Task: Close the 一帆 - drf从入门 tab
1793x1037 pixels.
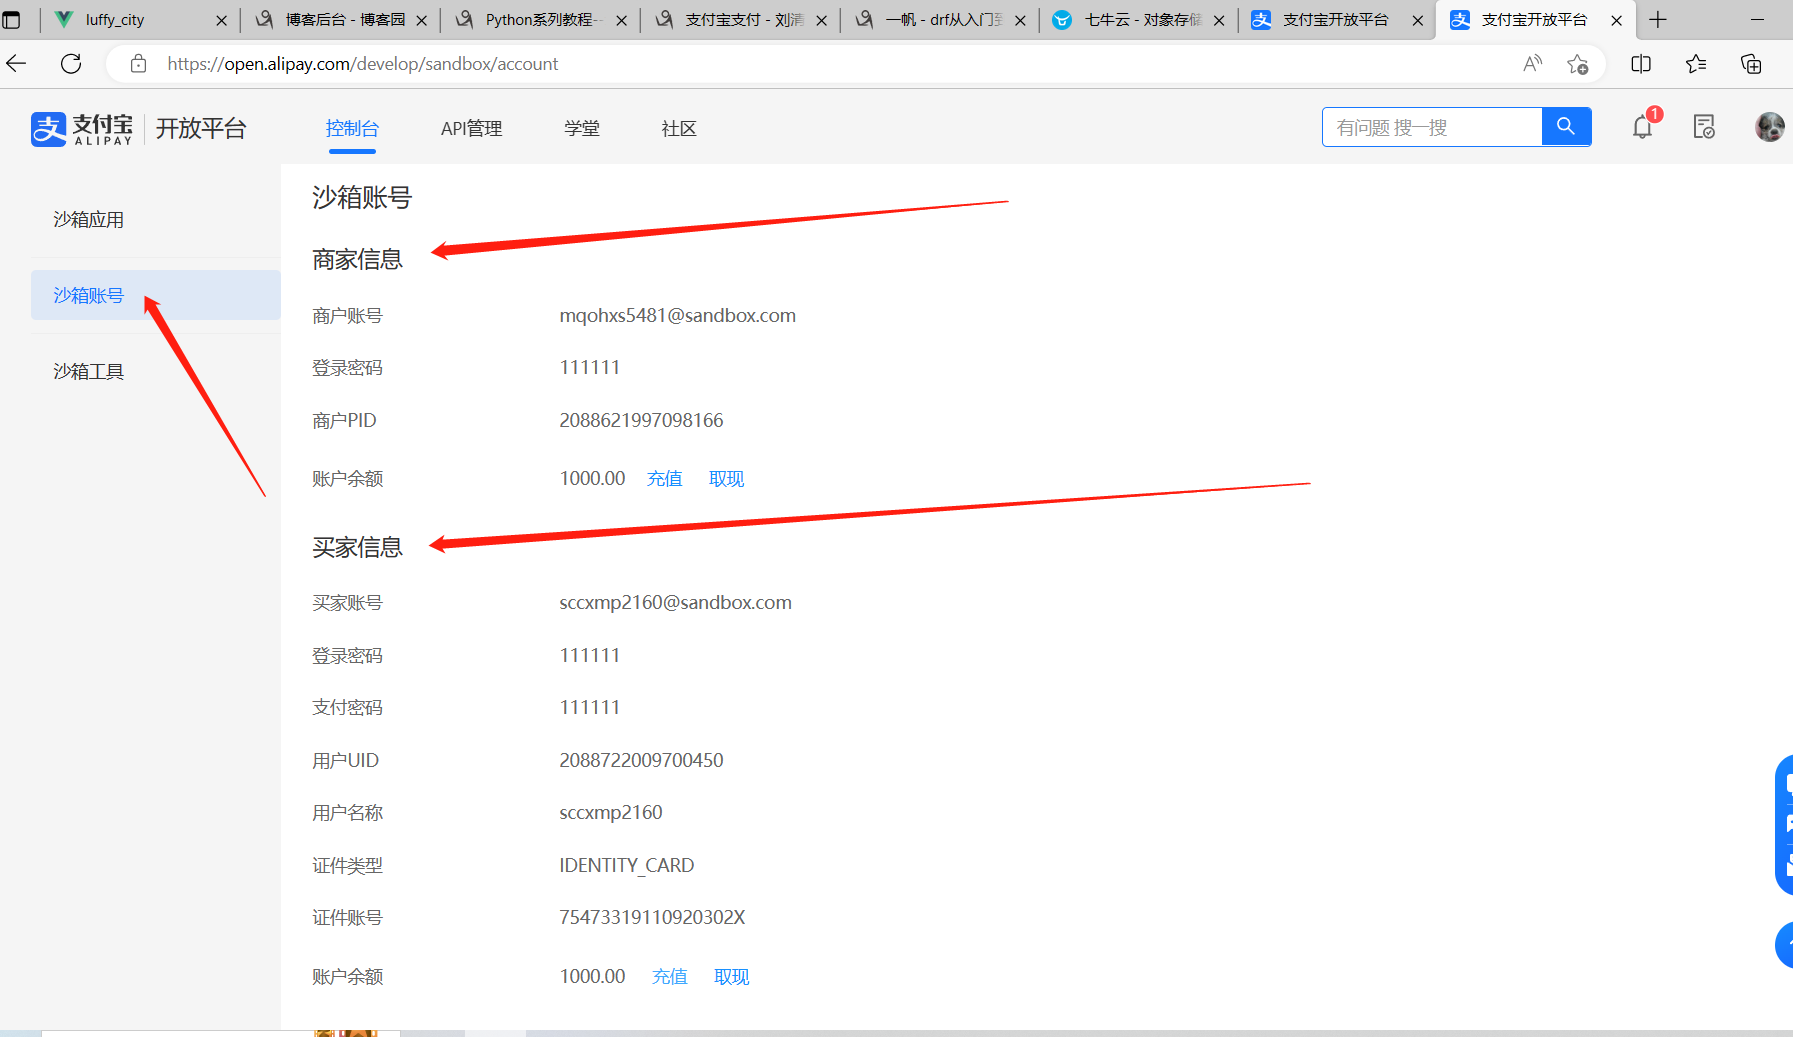Action: [1020, 20]
